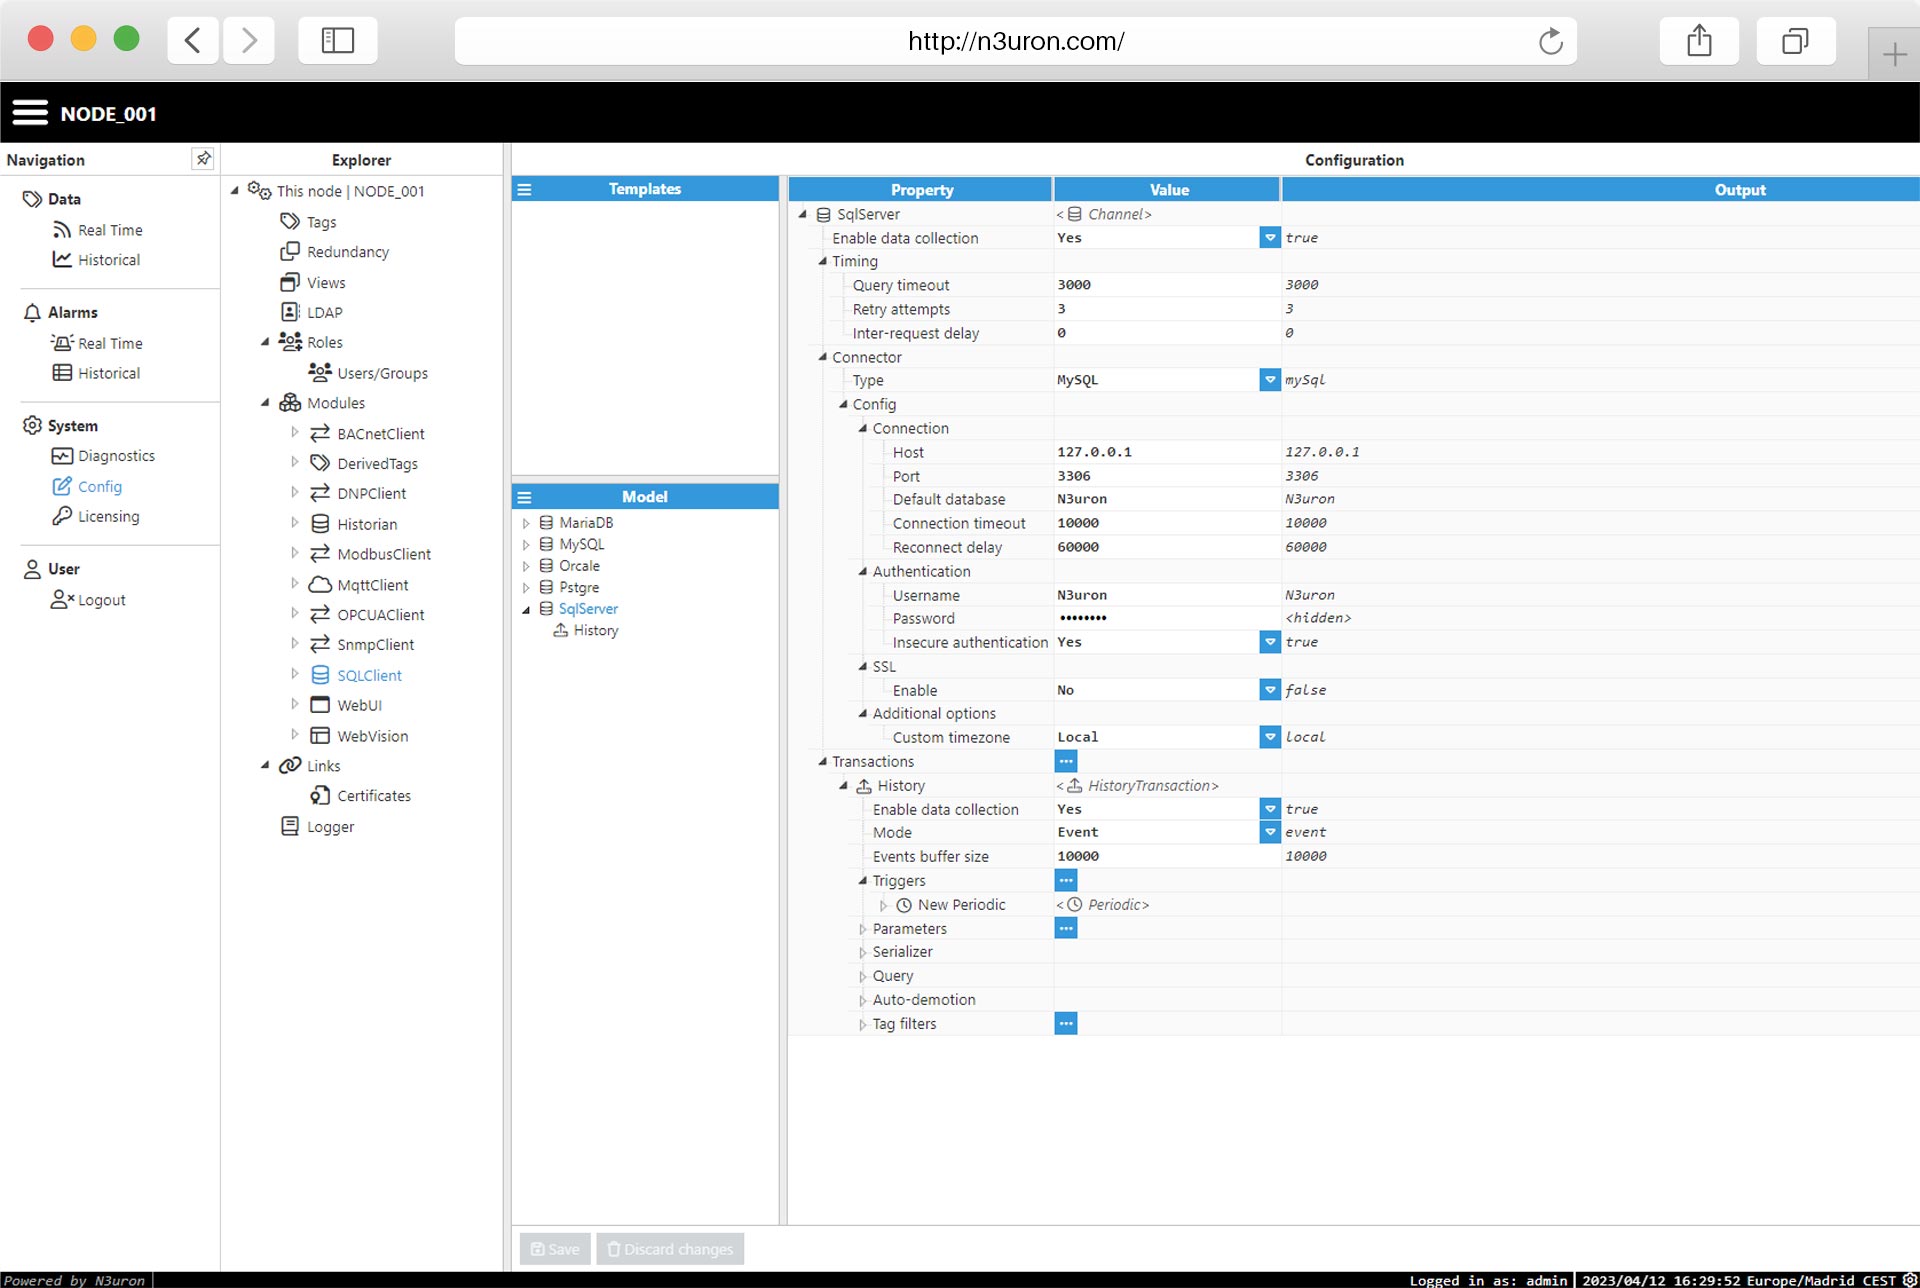Open Real Time under Data navigation
The height and width of the screenshot is (1288, 1920).
tap(110, 230)
